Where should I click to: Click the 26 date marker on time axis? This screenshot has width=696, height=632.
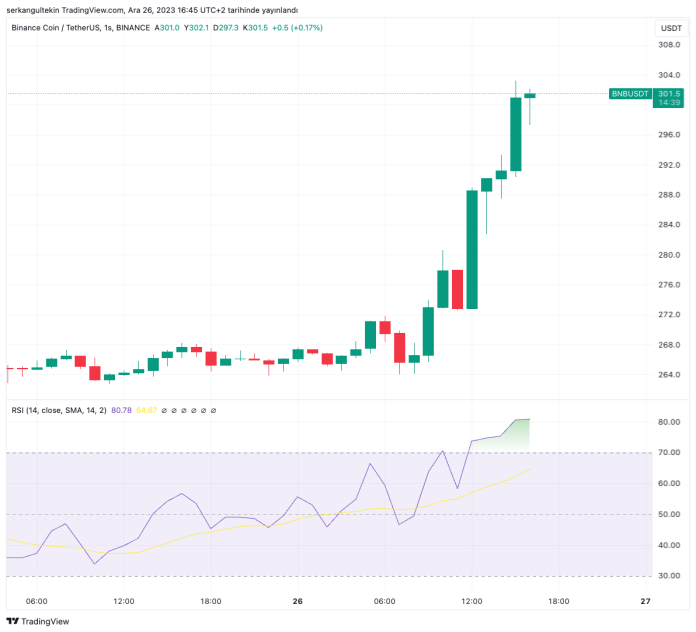tap(299, 601)
